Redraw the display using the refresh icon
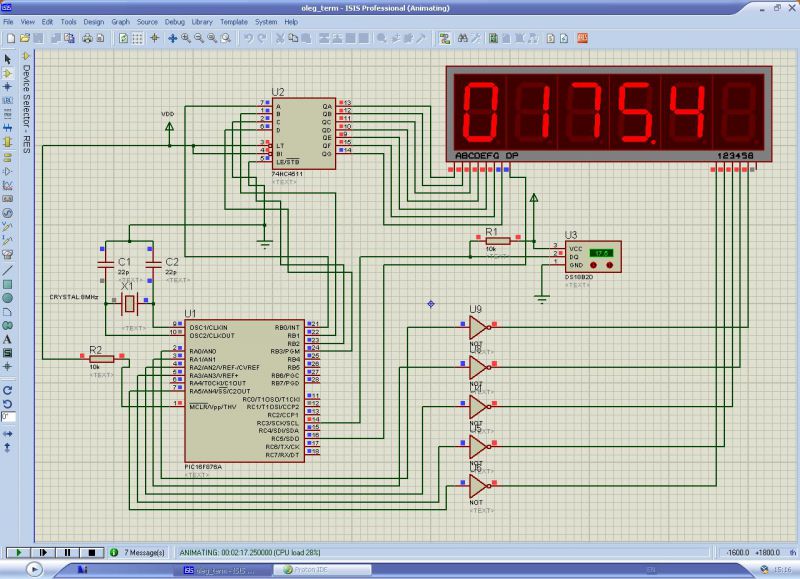800x579 pixels. (123, 38)
